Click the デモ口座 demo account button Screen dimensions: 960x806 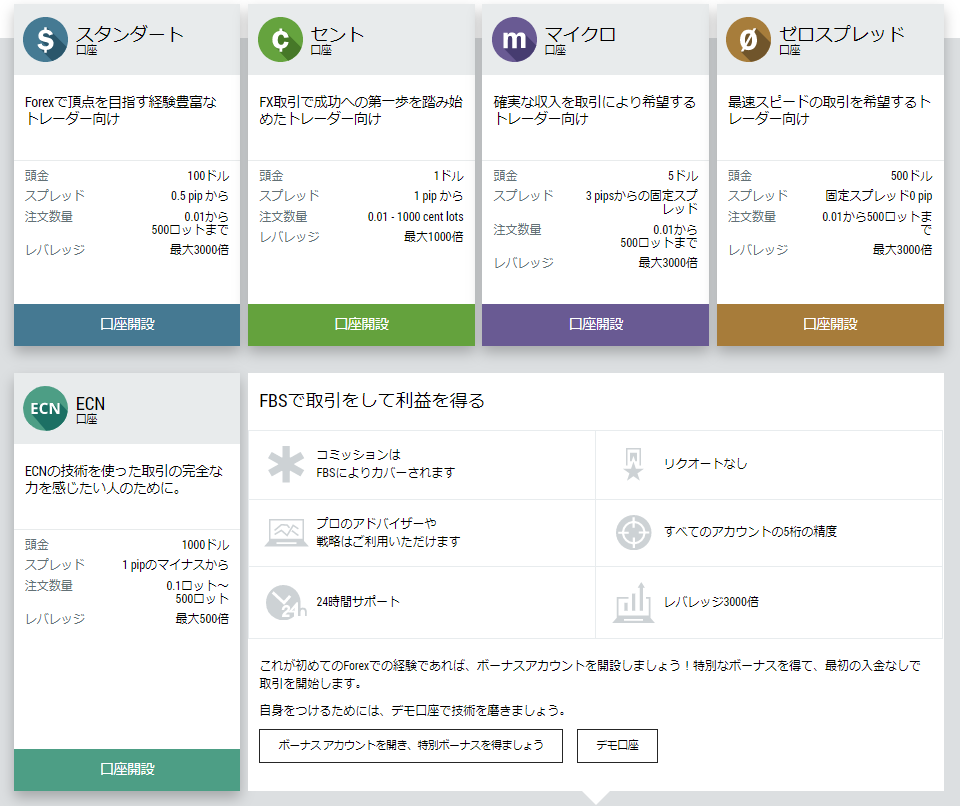click(x=617, y=746)
